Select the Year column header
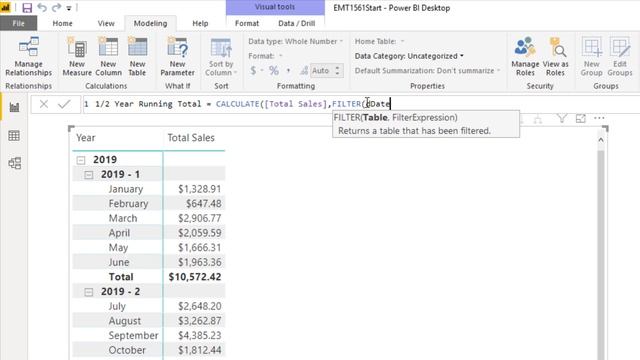This screenshot has height=360, width=640. tap(86, 138)
